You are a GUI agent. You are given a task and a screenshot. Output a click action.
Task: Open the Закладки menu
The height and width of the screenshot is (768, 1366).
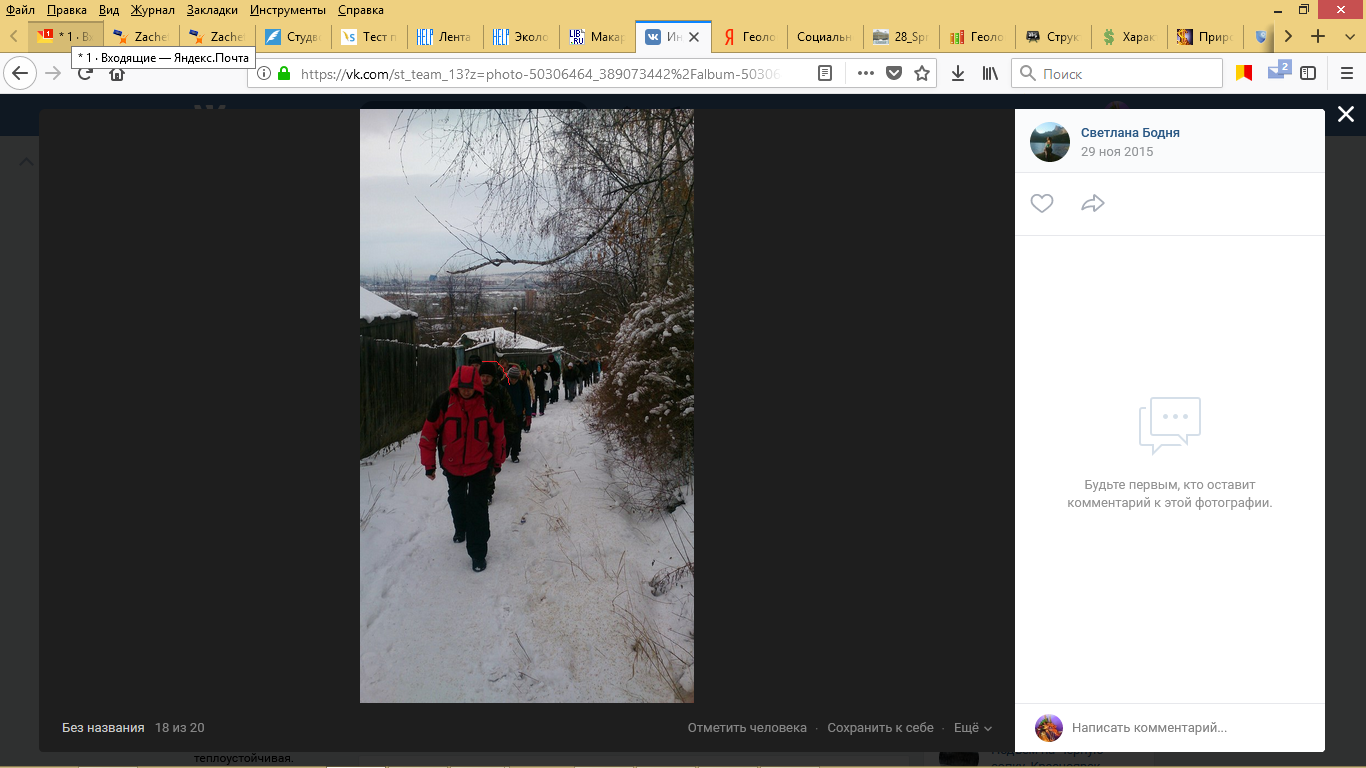(212, 10)
